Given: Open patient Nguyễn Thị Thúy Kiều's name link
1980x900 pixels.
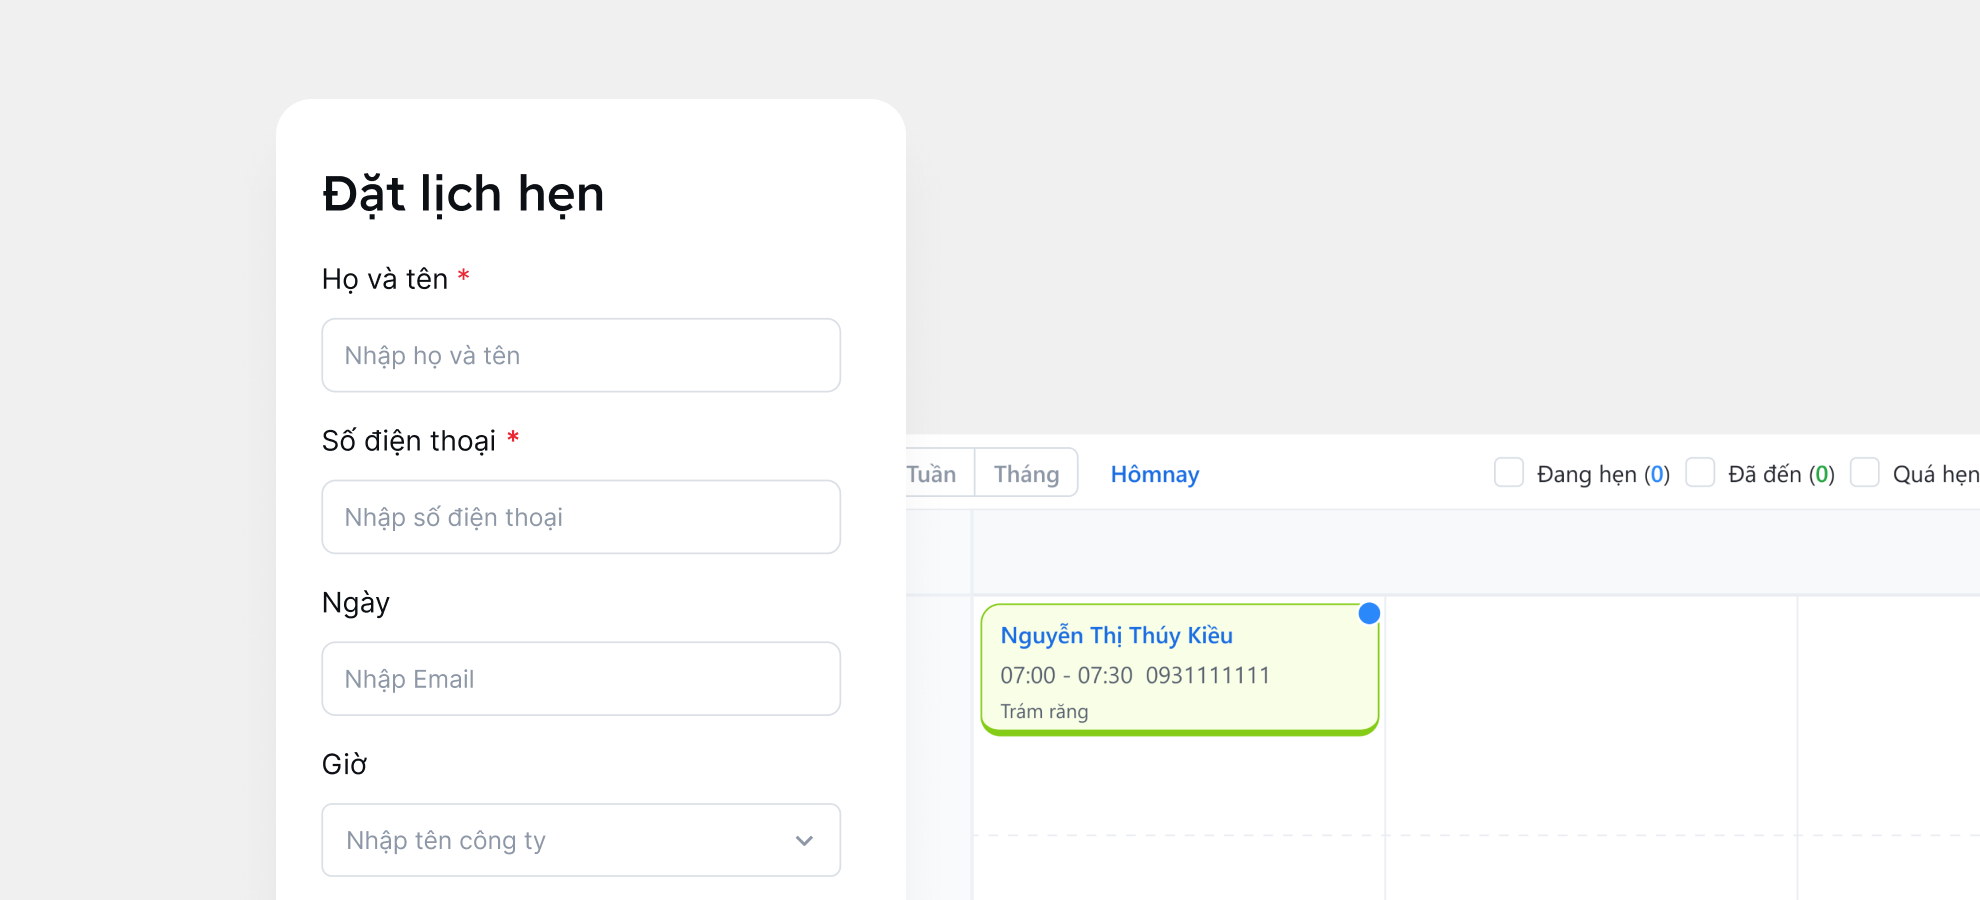Looking at the screenshot, I should 1116,636.
